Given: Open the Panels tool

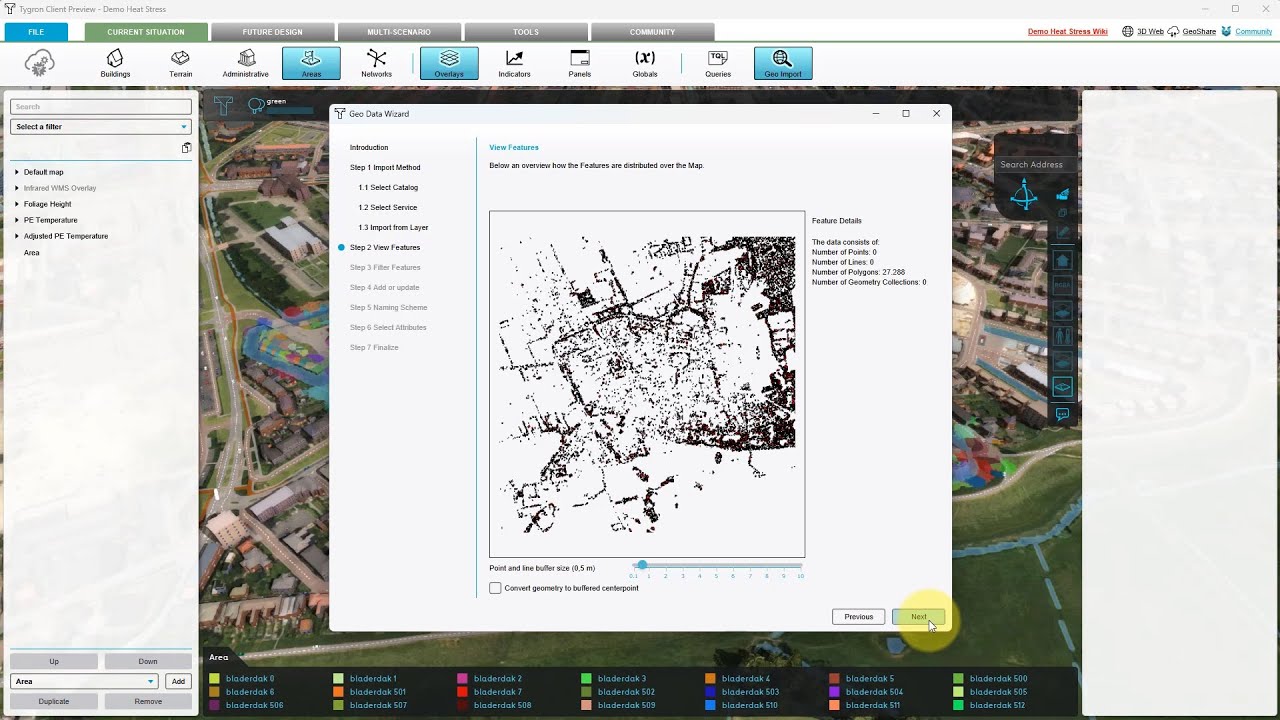Looking at the screenshot, I should pos(580,63).
